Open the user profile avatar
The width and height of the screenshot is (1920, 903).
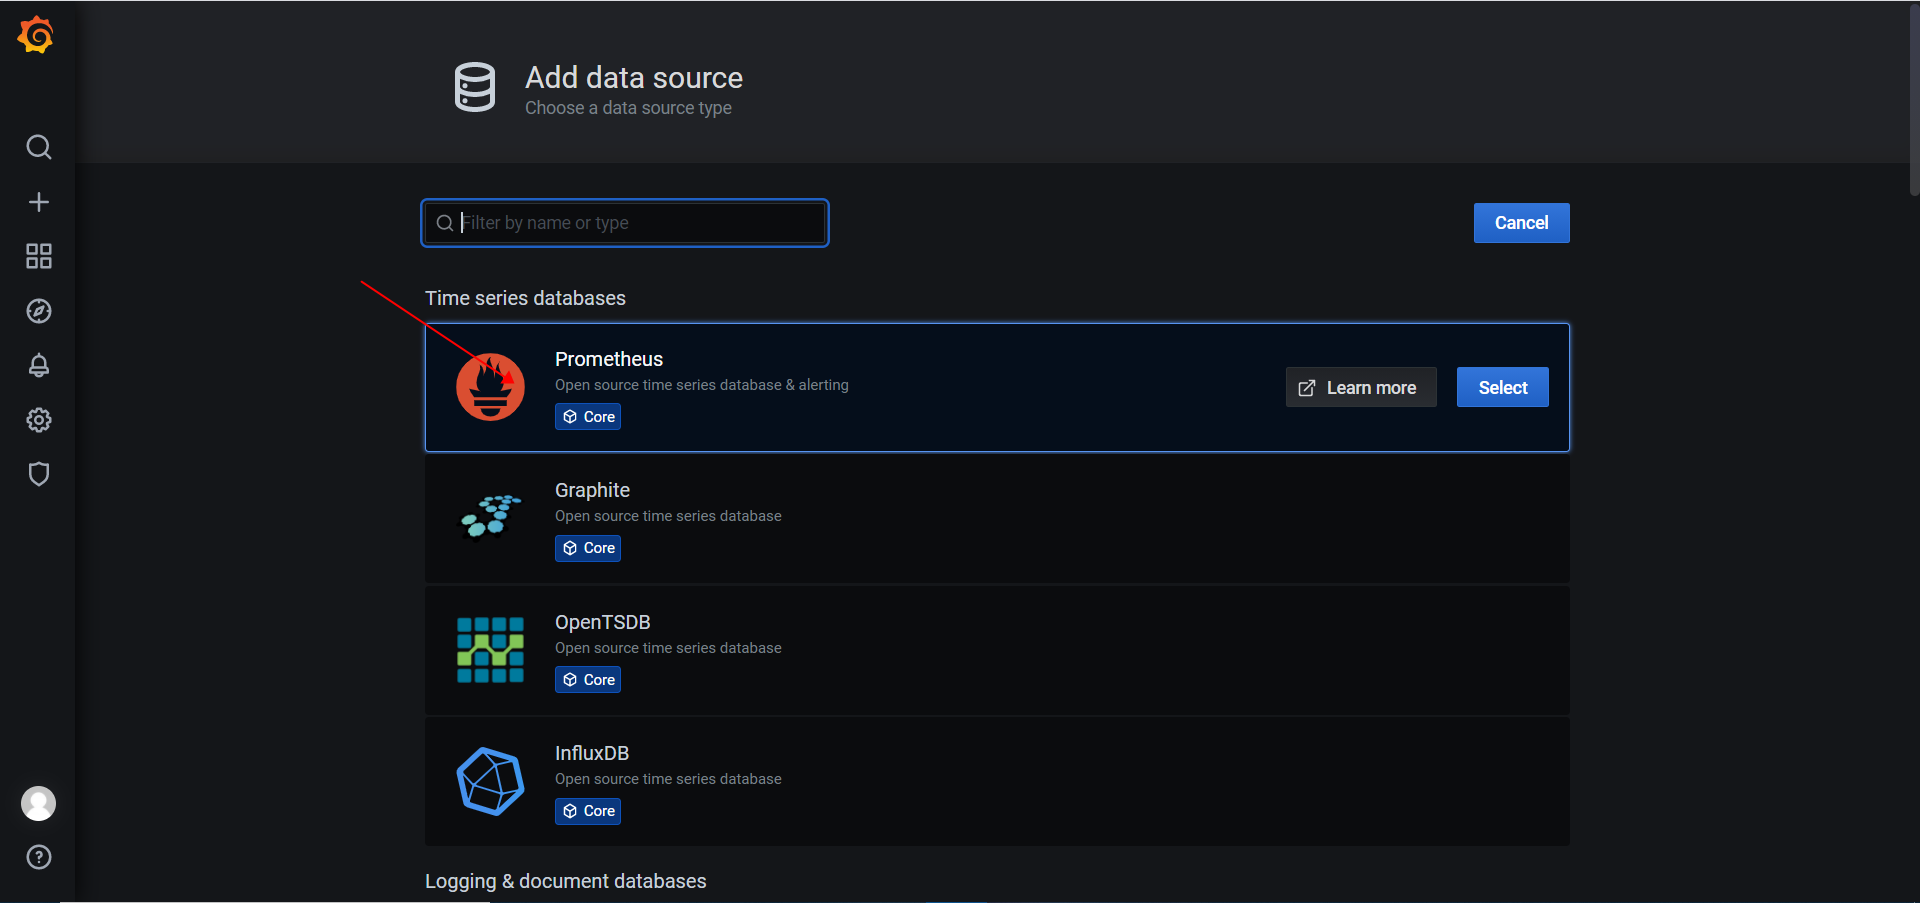coord(39,803)
